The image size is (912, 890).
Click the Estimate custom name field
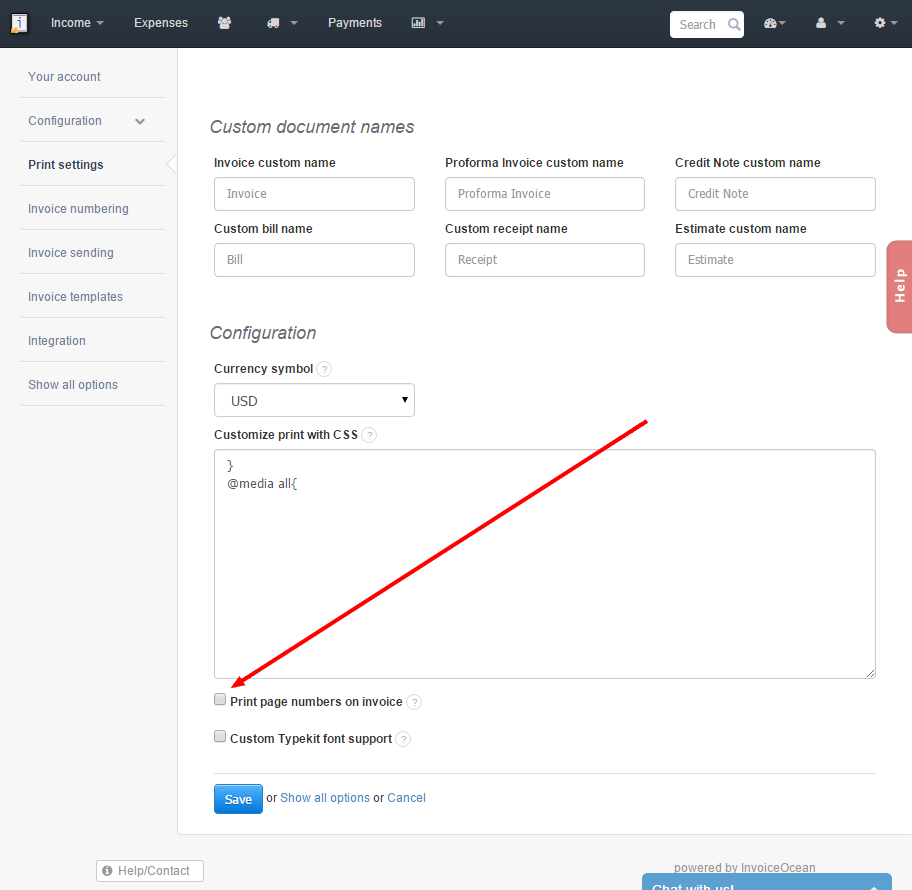(775, 260)
